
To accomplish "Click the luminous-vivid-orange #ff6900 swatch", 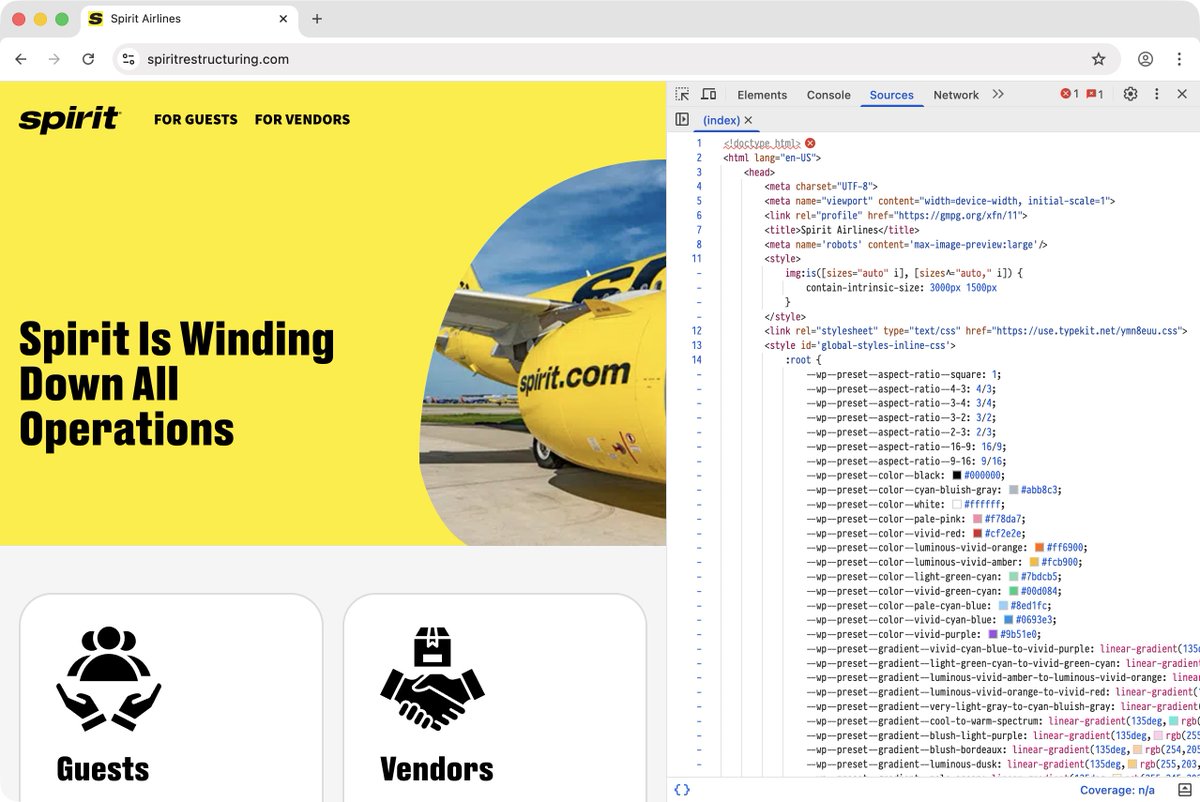I will pos(1040,548).
